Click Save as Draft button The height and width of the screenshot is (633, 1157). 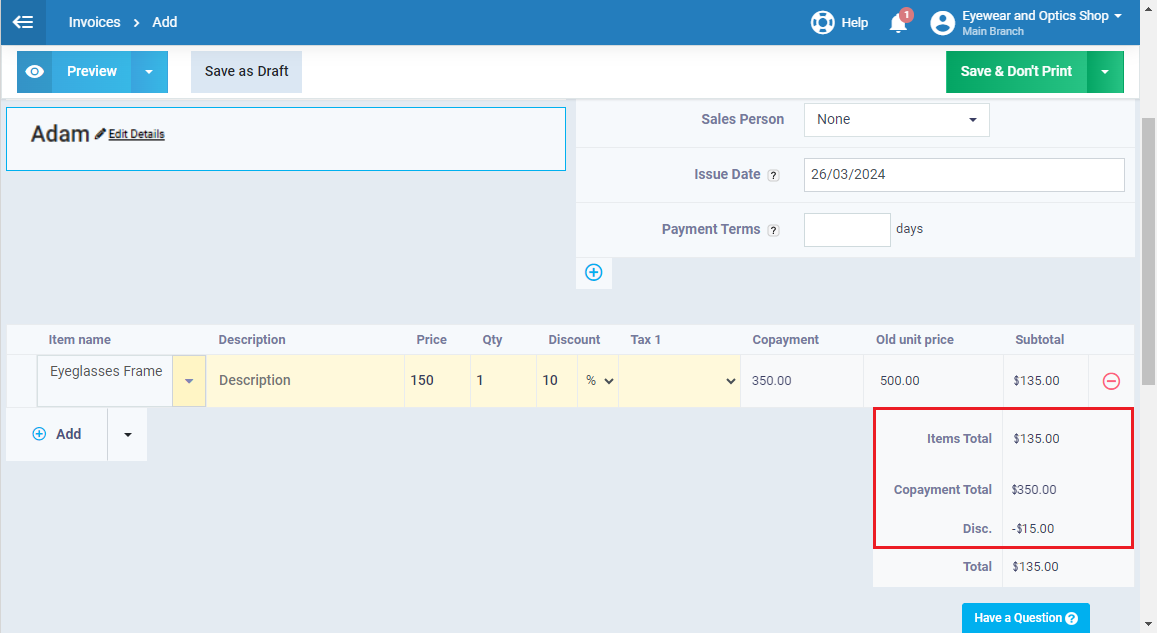pyautogui.click(x=246, y=72)
